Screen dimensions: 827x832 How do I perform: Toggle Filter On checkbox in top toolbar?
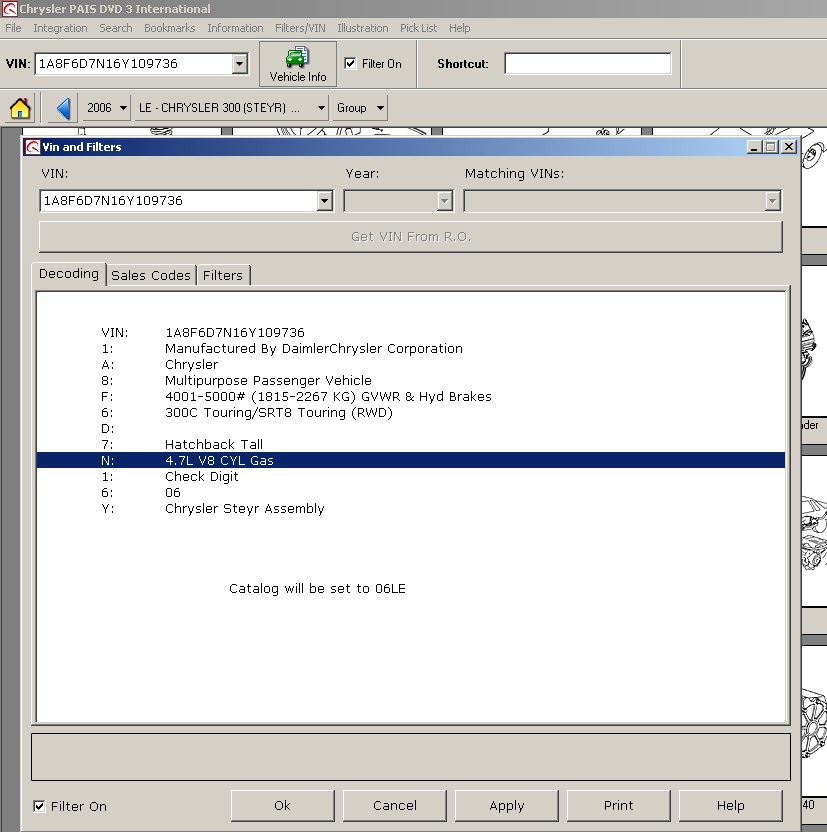(350, 64)
